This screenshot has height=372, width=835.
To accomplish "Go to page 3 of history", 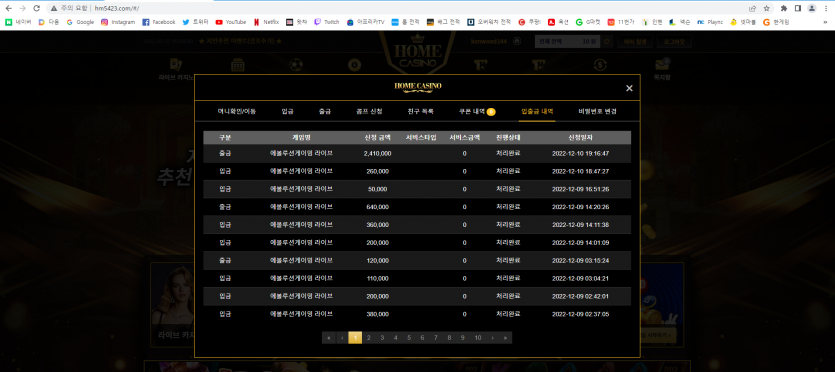I will (382, 338).
